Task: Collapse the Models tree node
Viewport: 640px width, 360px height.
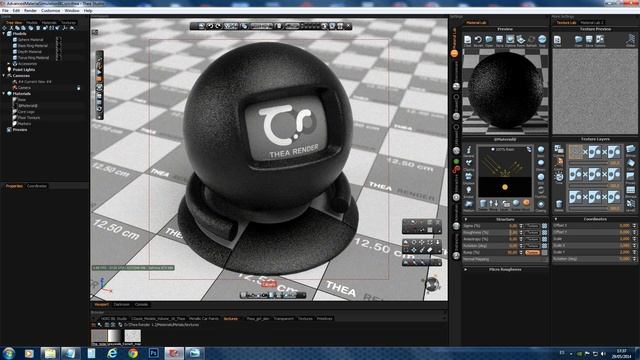Action: [x=4, y=34]
